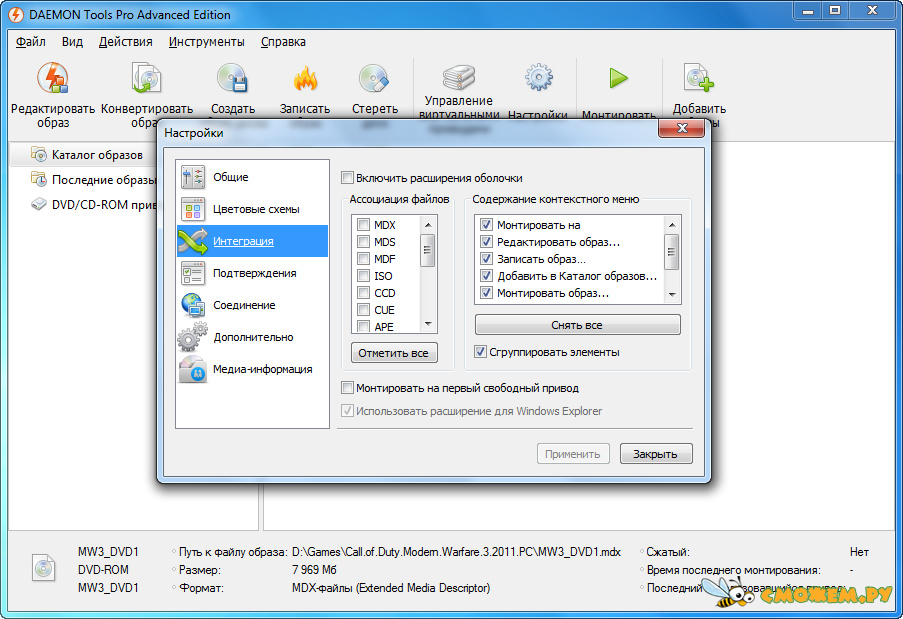Click the Отметить все button

(394, 352)
